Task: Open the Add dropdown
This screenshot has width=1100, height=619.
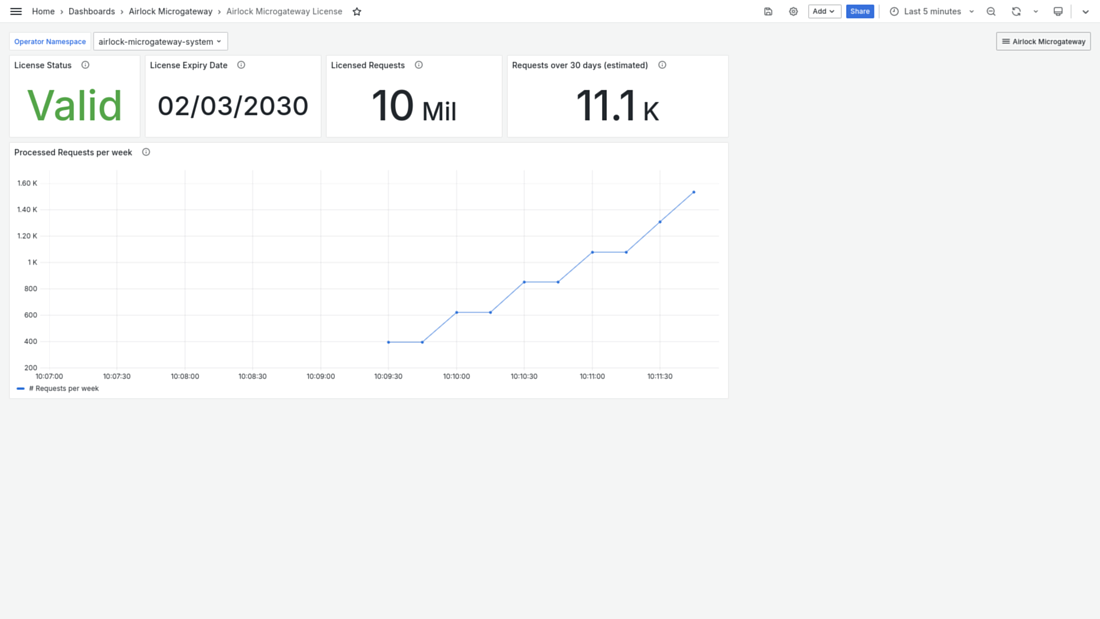Action: 824,11
